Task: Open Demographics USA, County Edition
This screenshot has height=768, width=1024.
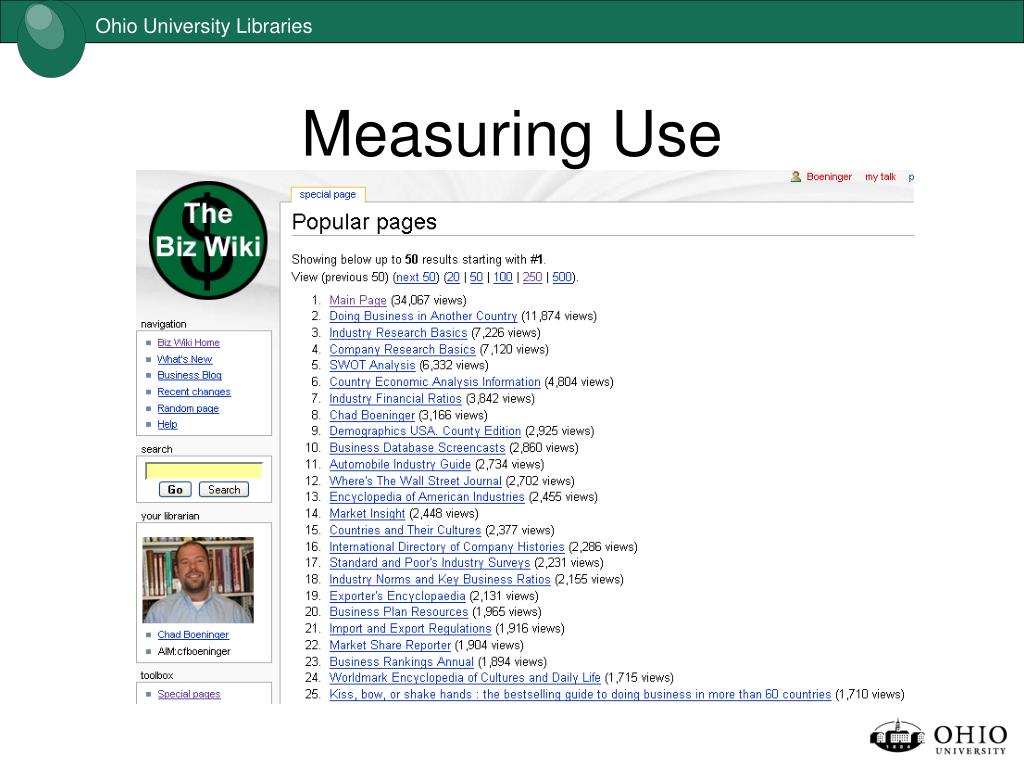Action: (425, 431)
